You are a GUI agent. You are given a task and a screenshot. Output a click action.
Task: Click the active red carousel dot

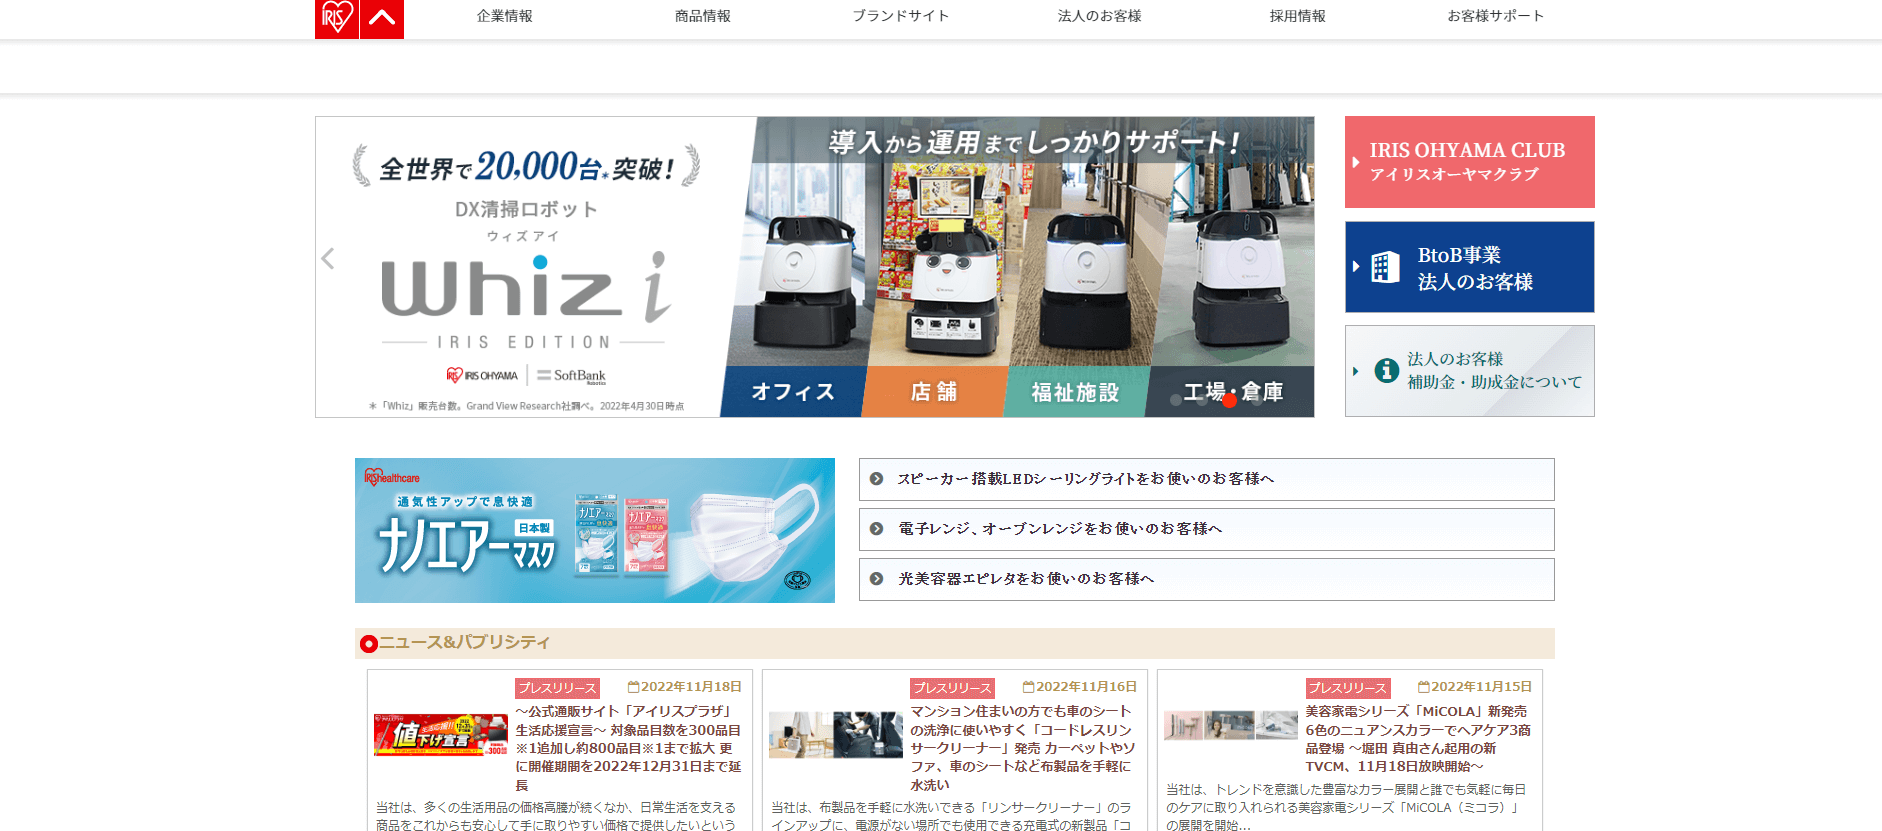pos(1229,400)
